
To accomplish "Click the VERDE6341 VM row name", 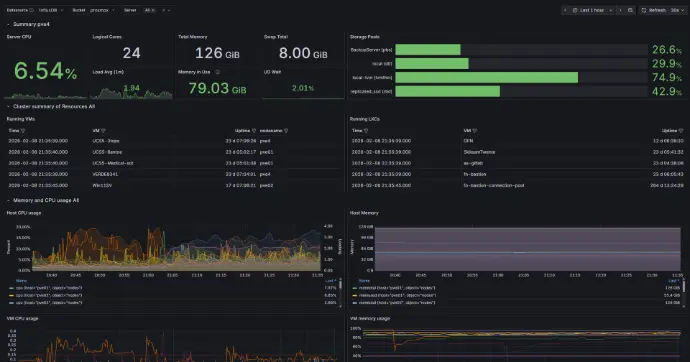I will coord(105,175).
